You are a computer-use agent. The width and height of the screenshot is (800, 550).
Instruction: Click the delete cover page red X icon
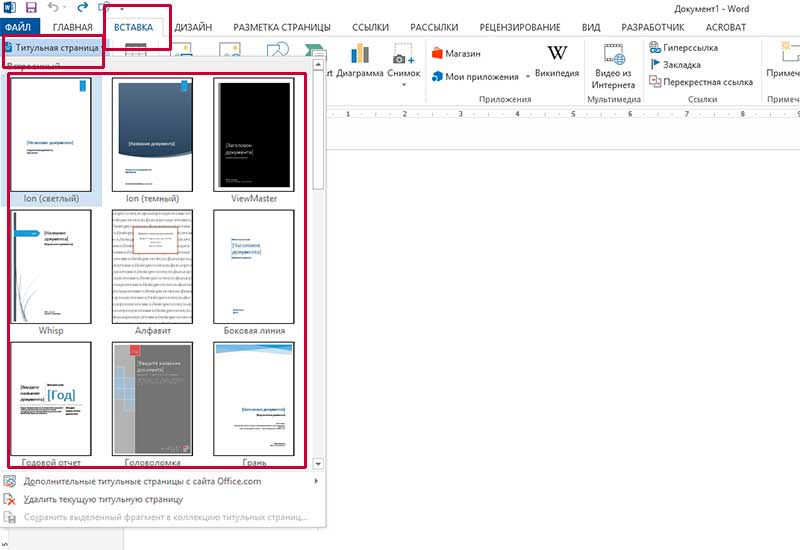(10, 499)
